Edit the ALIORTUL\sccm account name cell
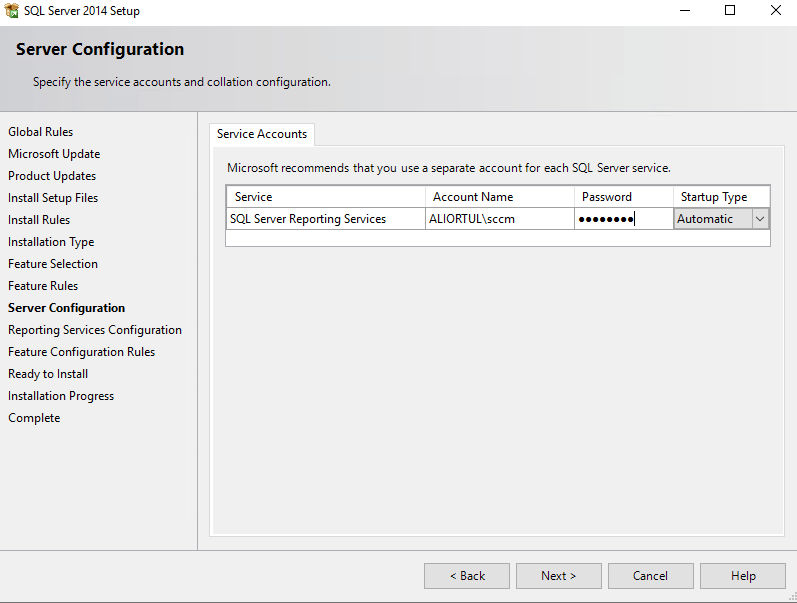 click(x=499, y=219)
